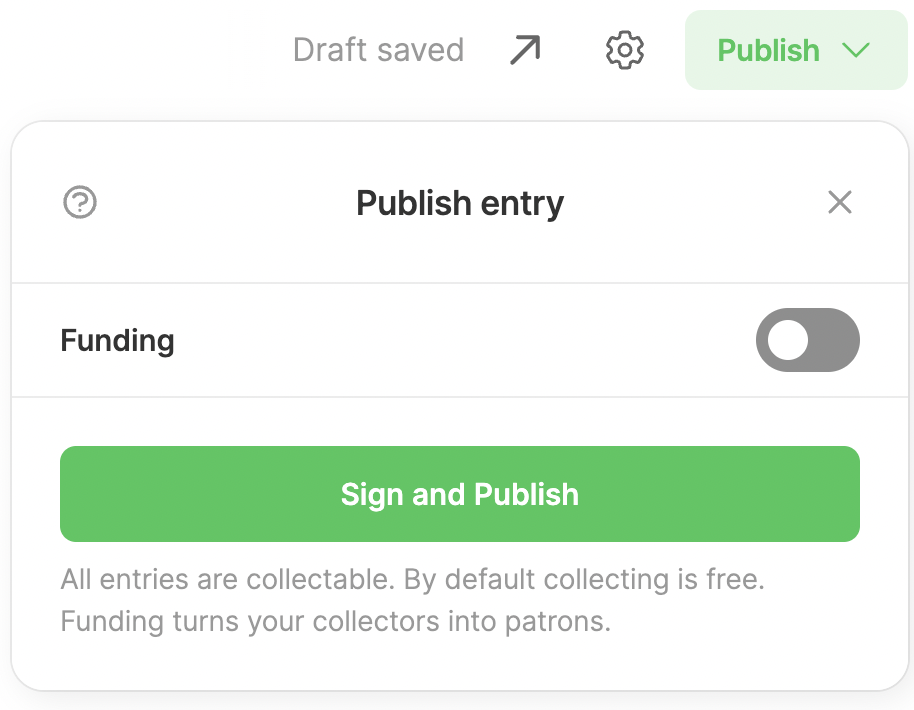The image size is (914, 710).
Task: Show help for publishing an entry
Action: pos(80,202)
